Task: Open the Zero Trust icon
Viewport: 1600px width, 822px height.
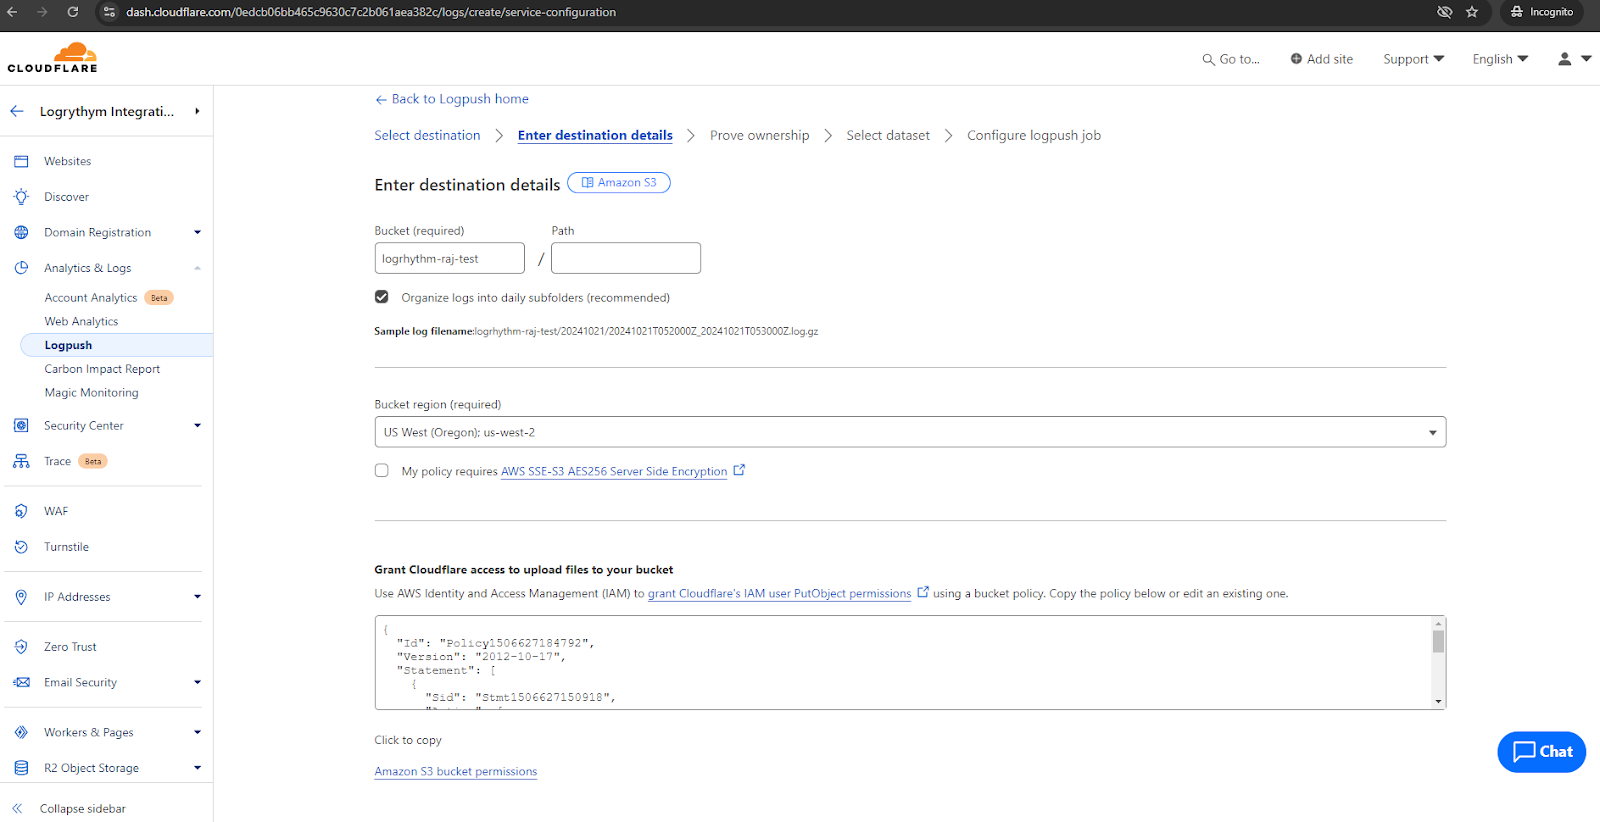Action: 21,647
